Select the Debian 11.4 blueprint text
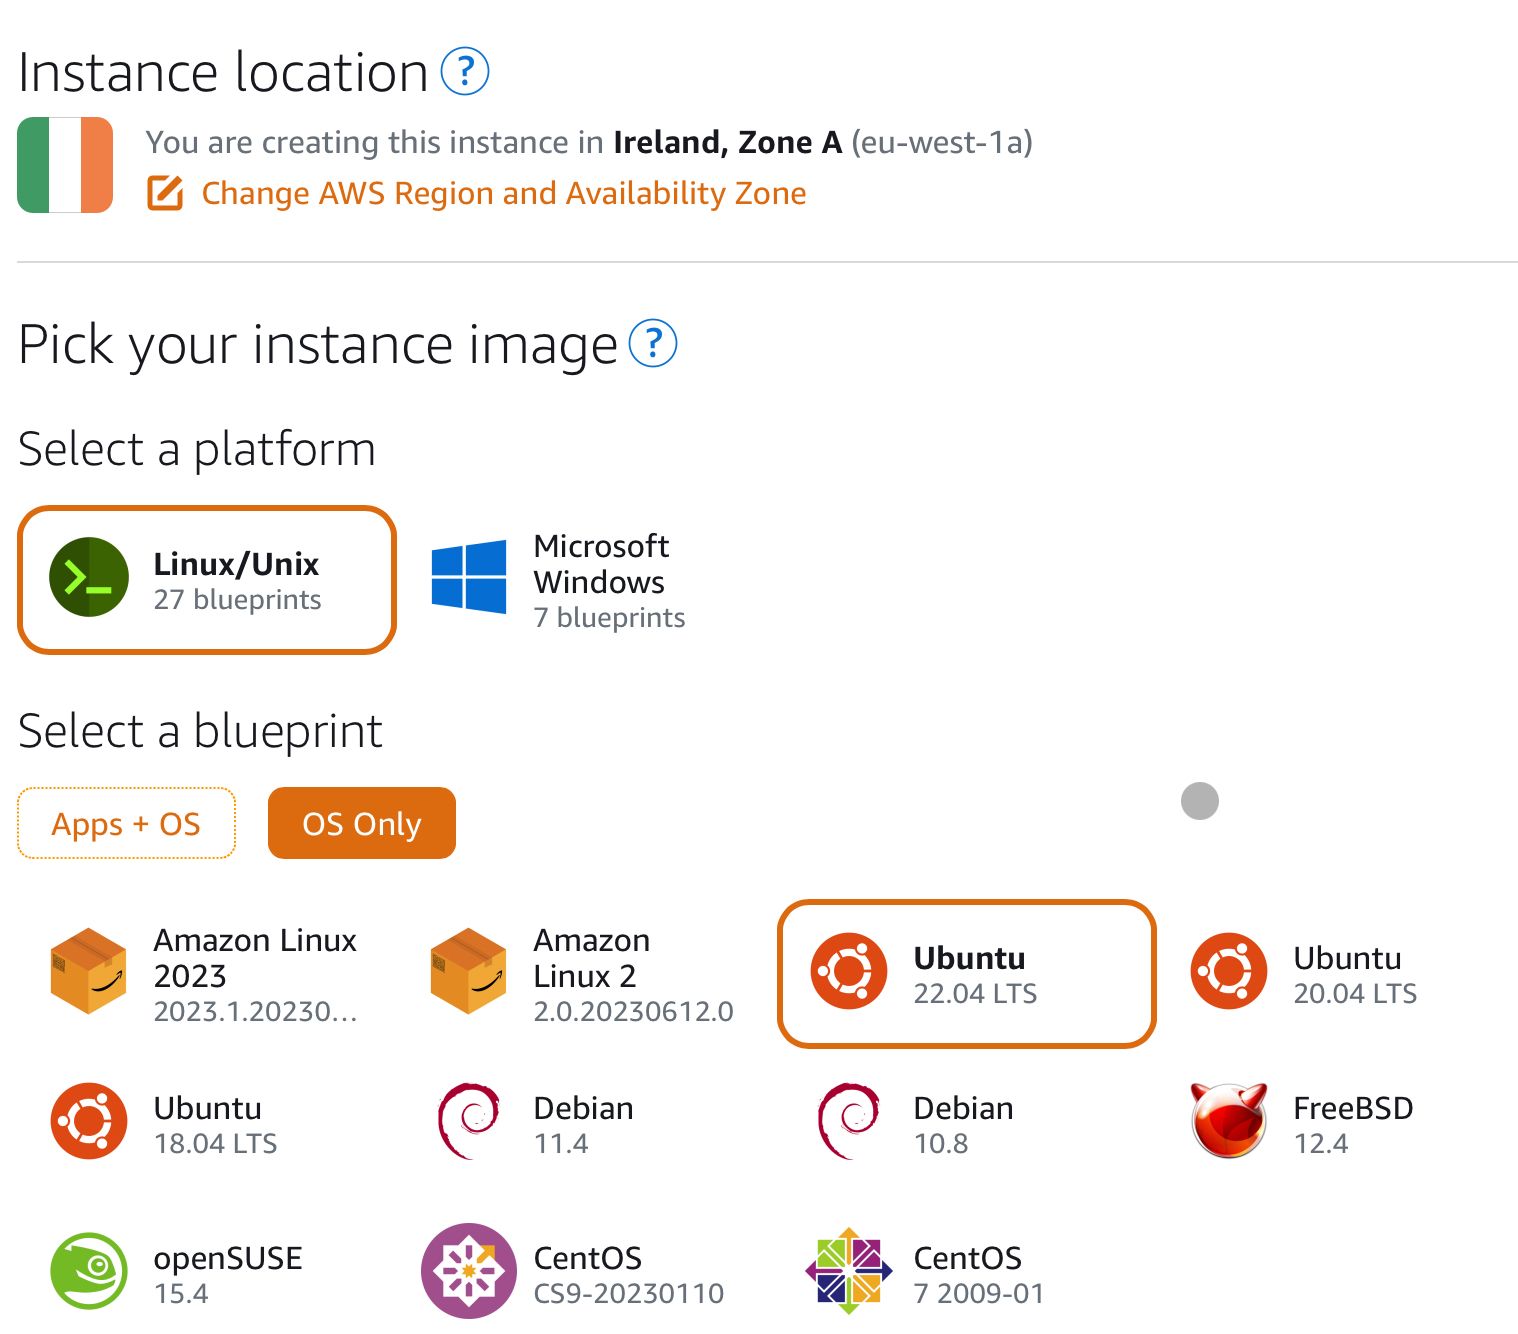This screenshot has height=1334, width=1518. [583, 1125]
